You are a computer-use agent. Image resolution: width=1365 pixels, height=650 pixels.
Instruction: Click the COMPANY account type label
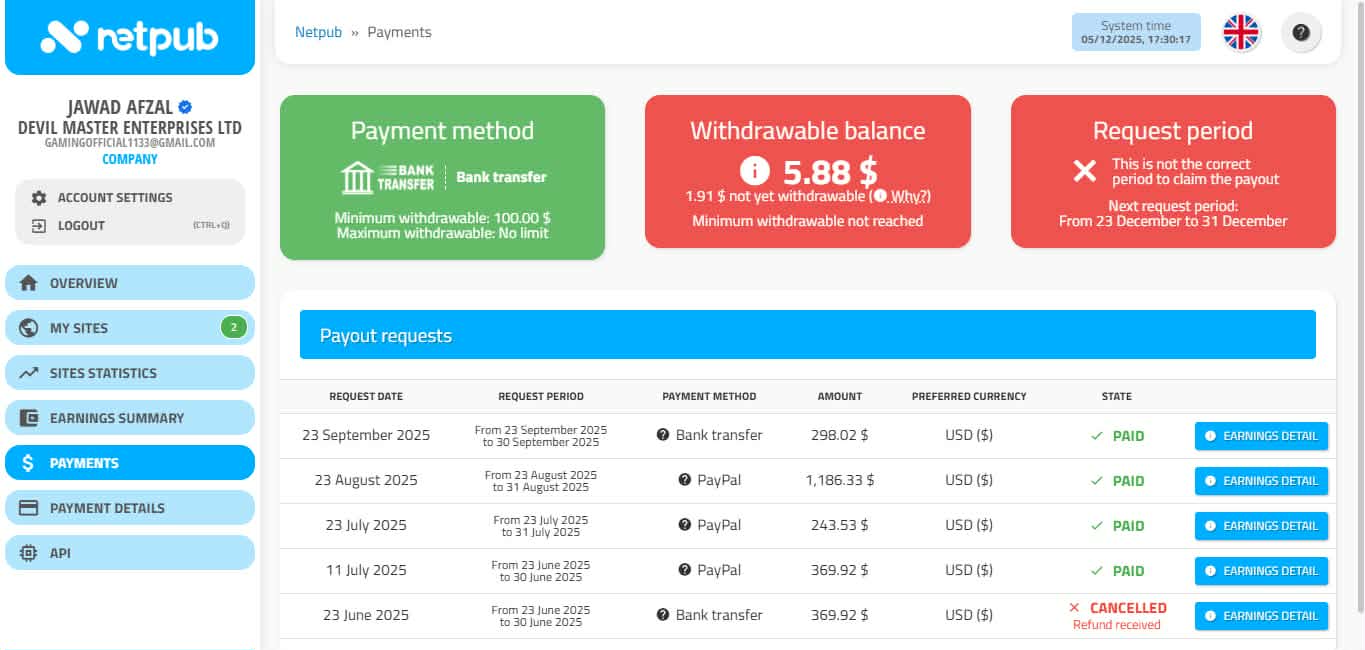click(130, 159)
